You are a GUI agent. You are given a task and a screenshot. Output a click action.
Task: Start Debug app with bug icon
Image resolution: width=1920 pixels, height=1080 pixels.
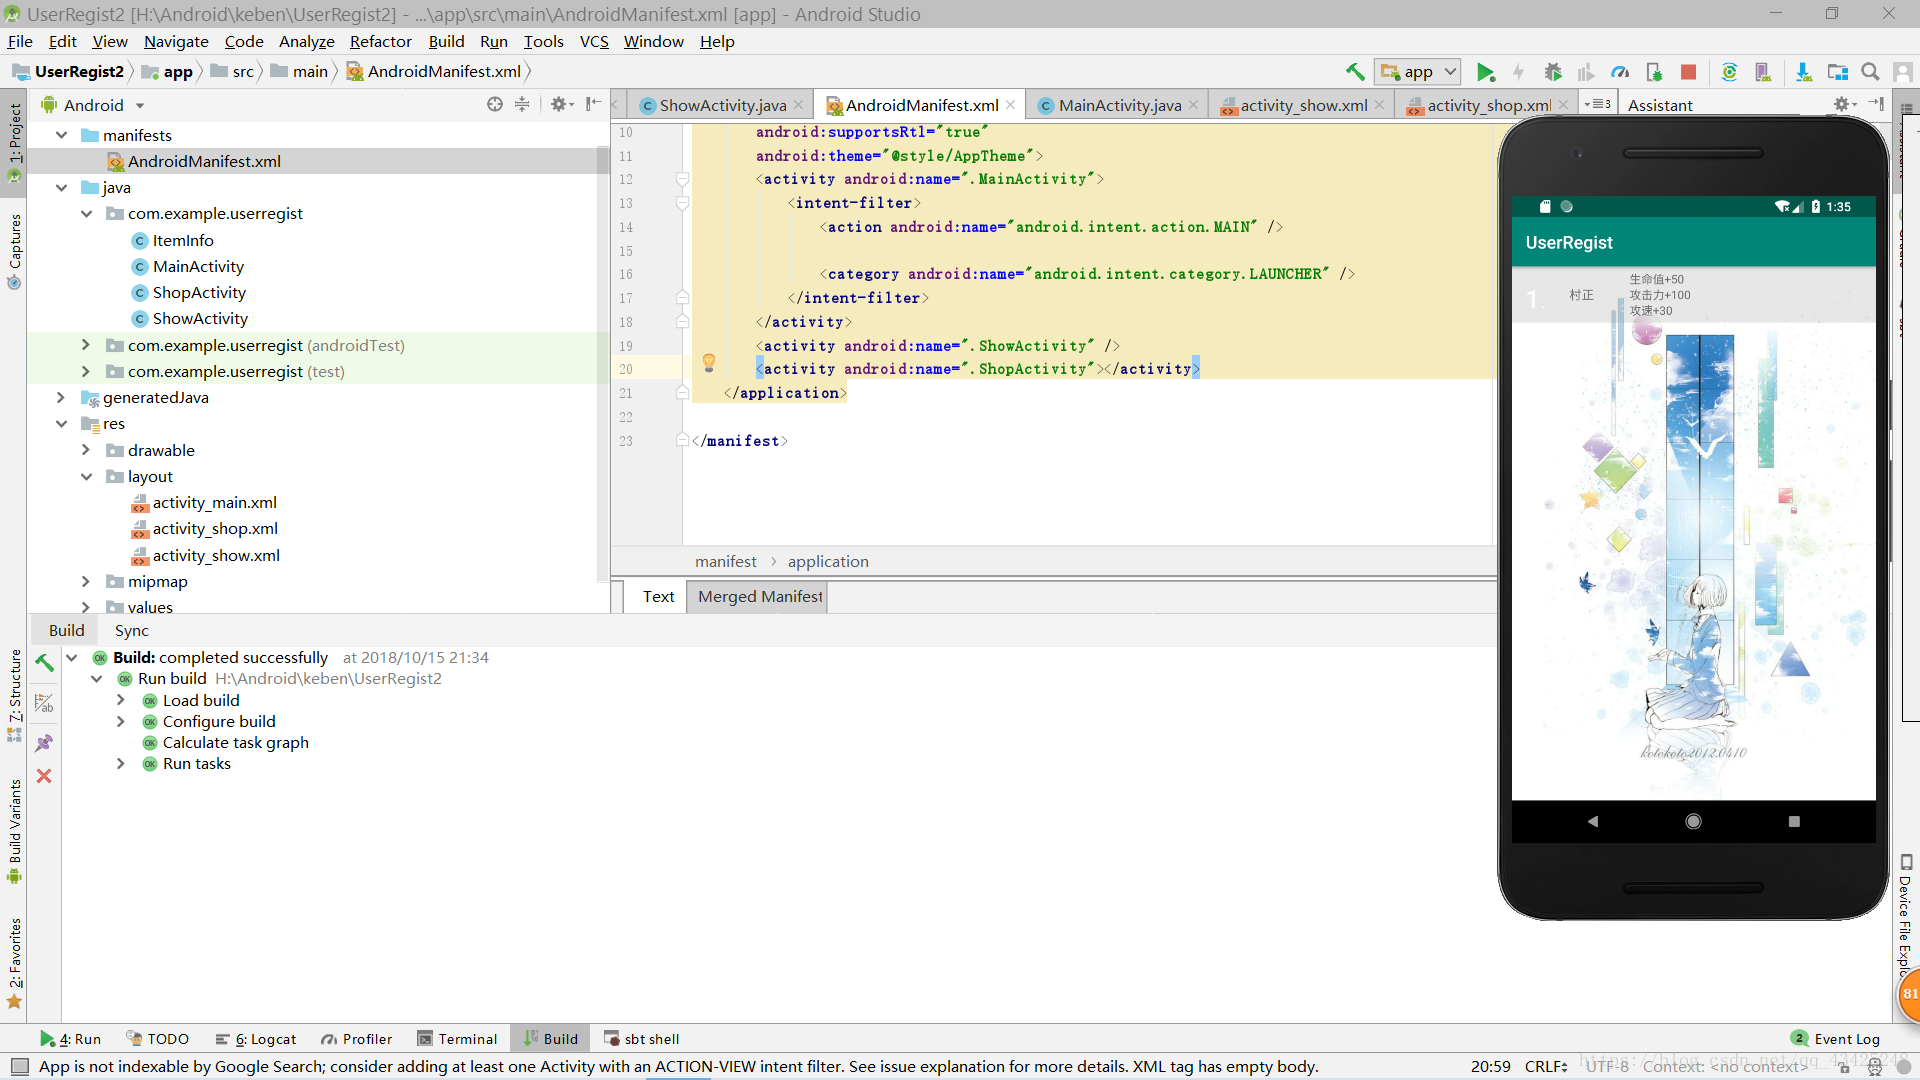coord(1553,72)
